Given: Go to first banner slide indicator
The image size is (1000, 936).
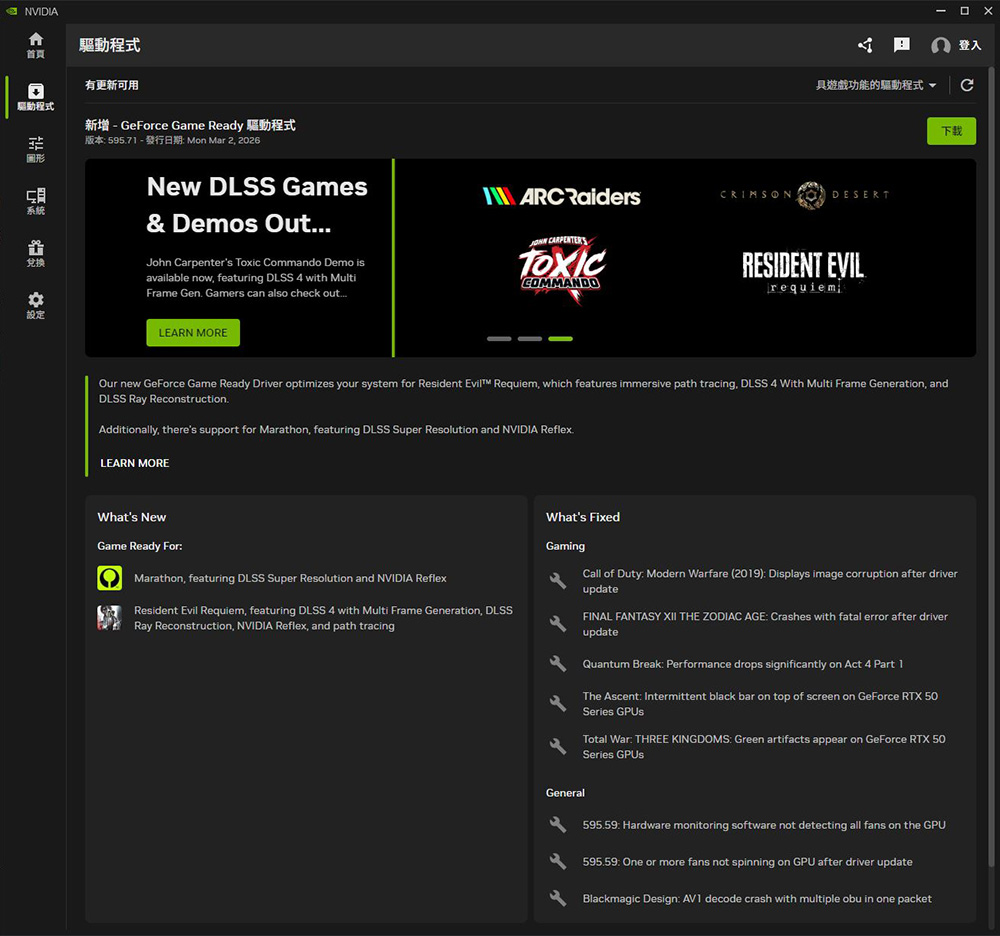Looking at the screenshot, I should pyautogui.click(x=499, y=339).
